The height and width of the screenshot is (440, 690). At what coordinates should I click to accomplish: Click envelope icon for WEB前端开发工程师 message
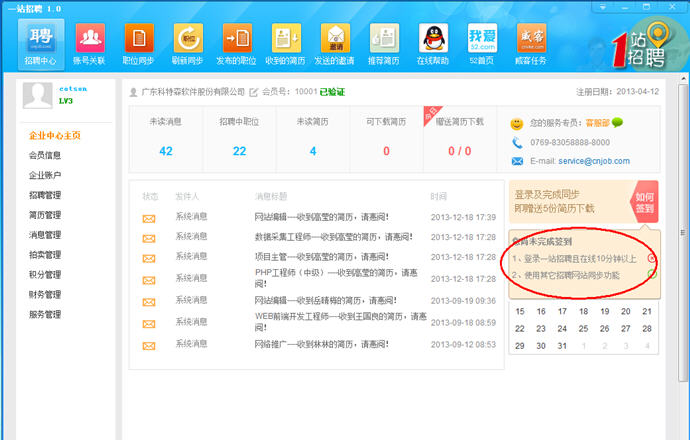click(149, 324)
